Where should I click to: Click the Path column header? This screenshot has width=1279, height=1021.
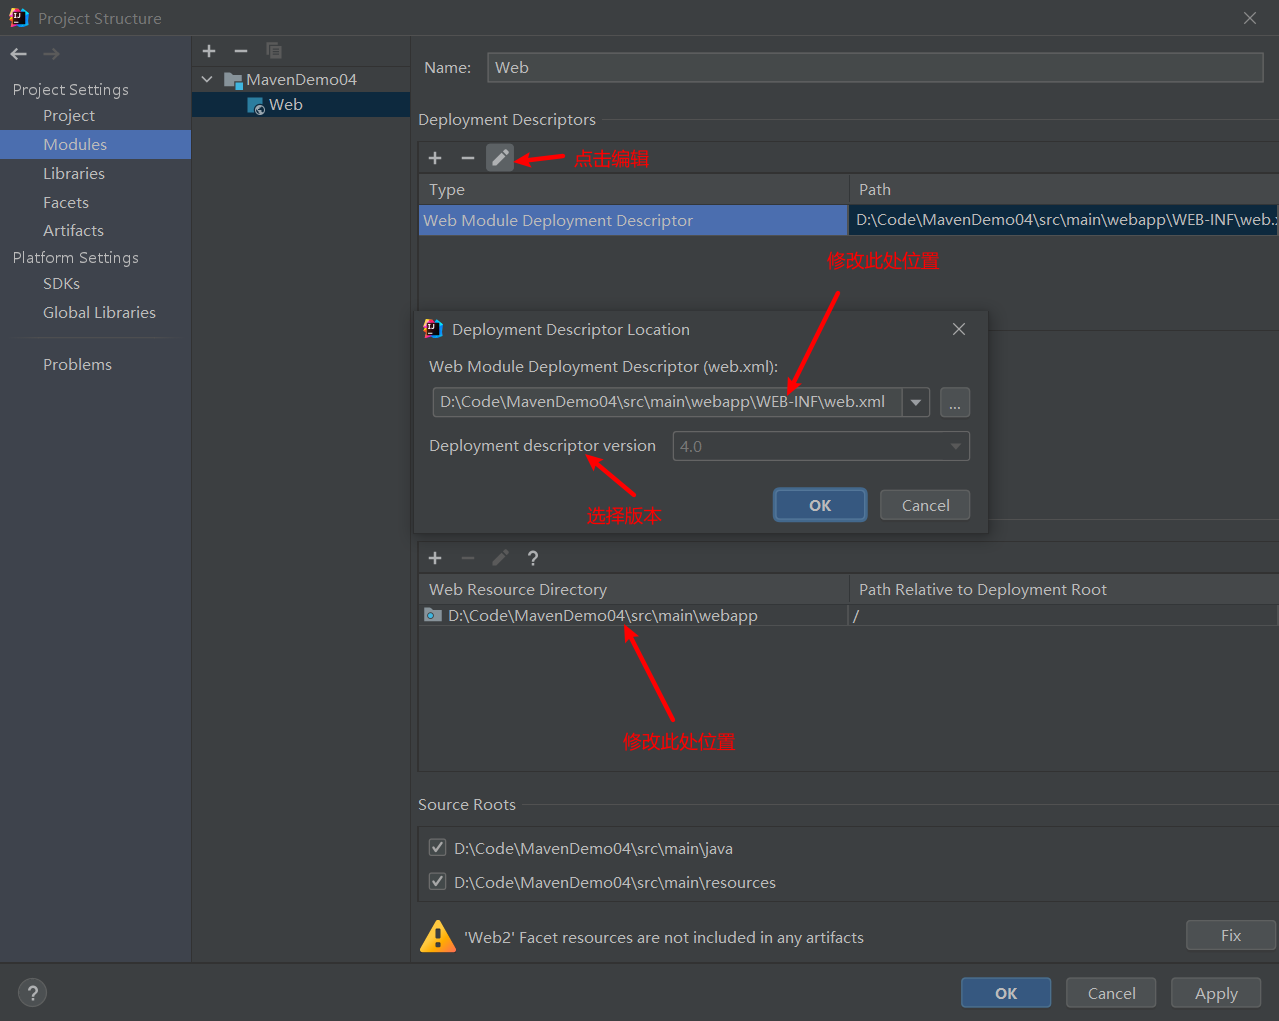1064,189
